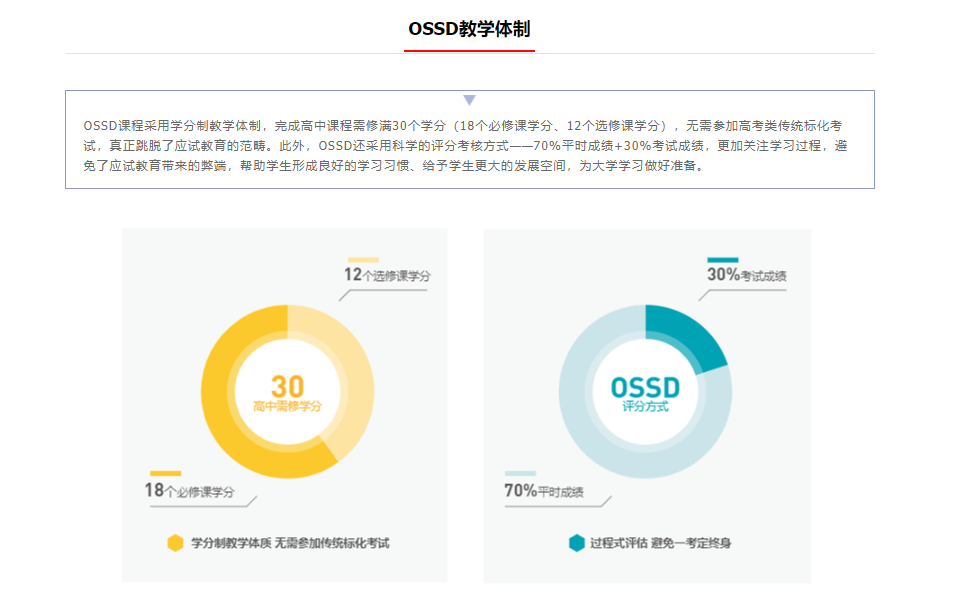The image size is (970, 605).
Task: Click the OSSD教学体制 section heading
Action: [x=469, y=29]
